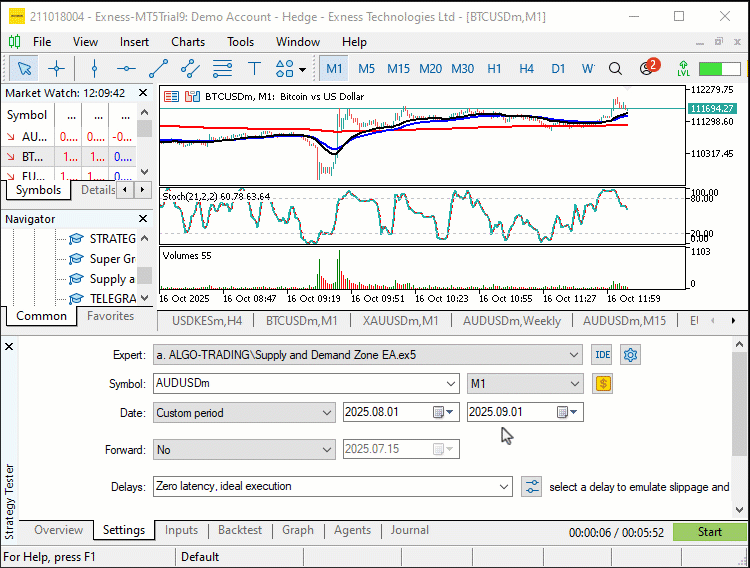
Task: Click the symbol specification dollar icon
Action: pyautogui.click(x=602, y=383)
